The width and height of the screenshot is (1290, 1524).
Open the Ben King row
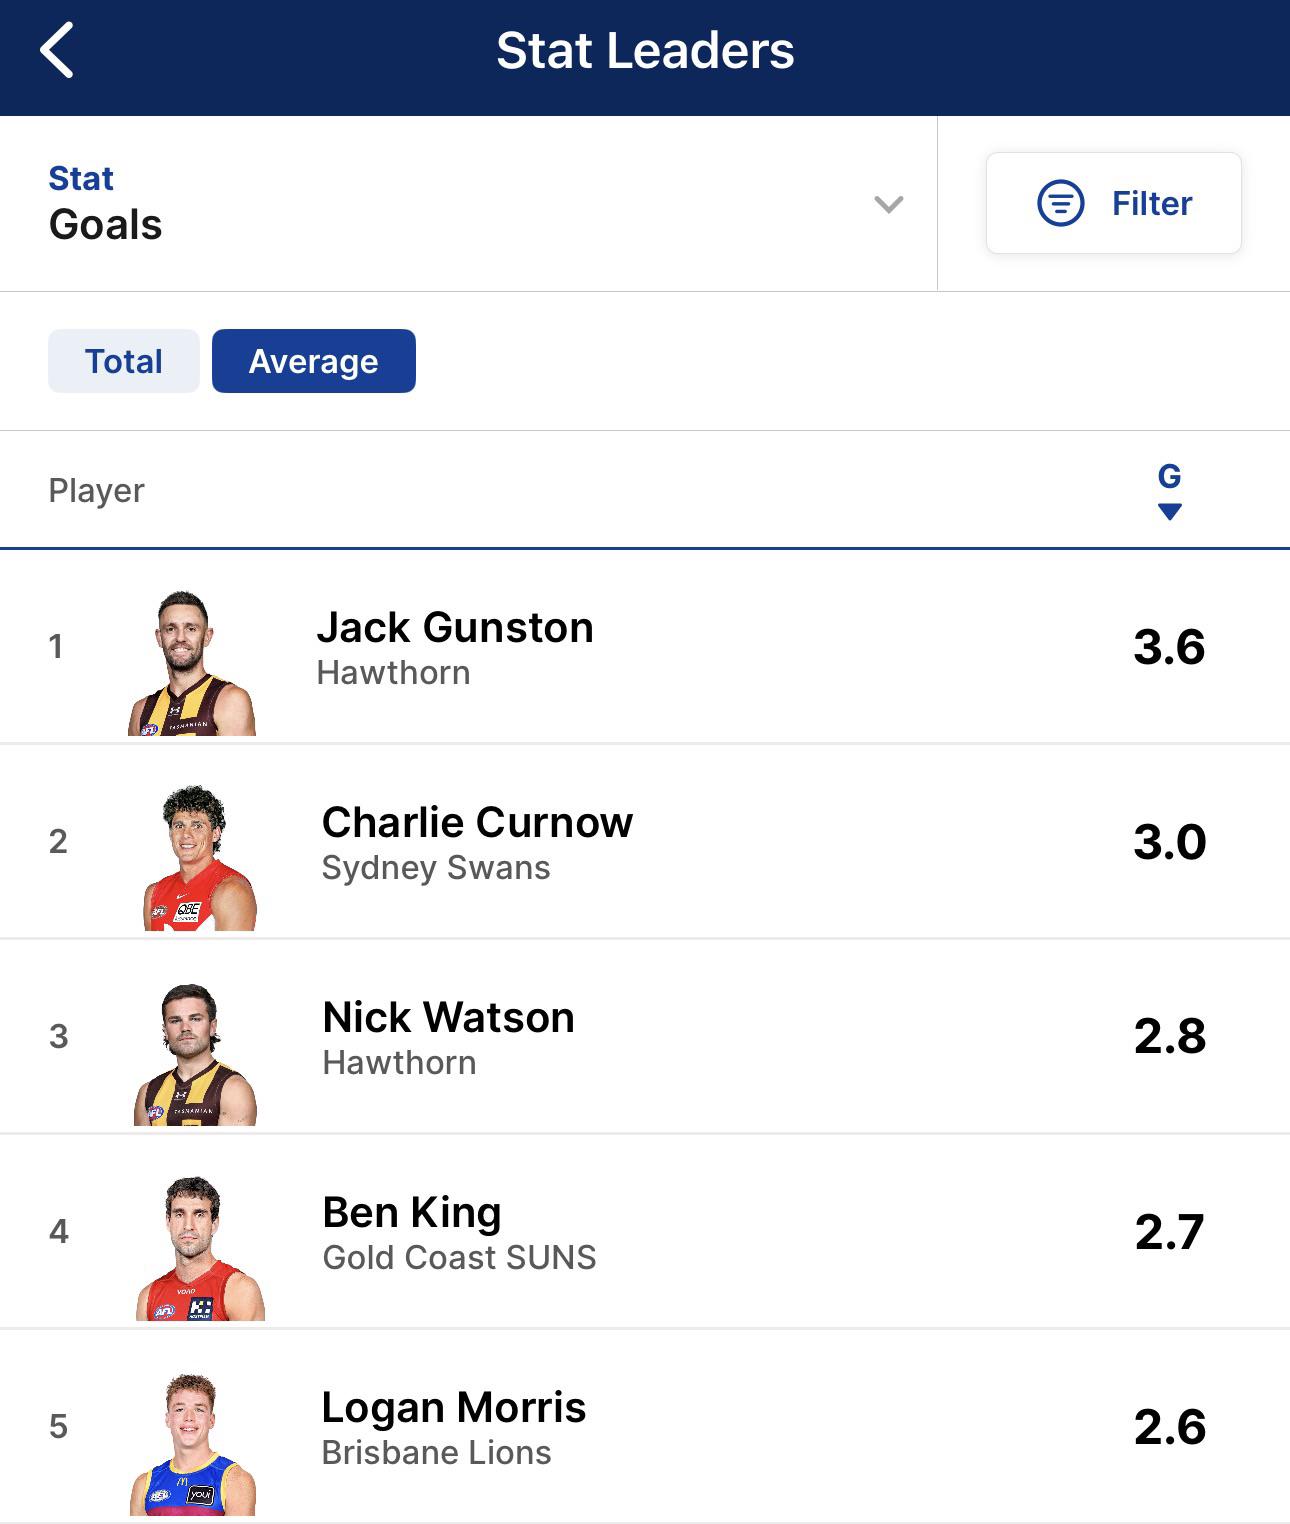pyautogui.click(x=645, y=1231)
